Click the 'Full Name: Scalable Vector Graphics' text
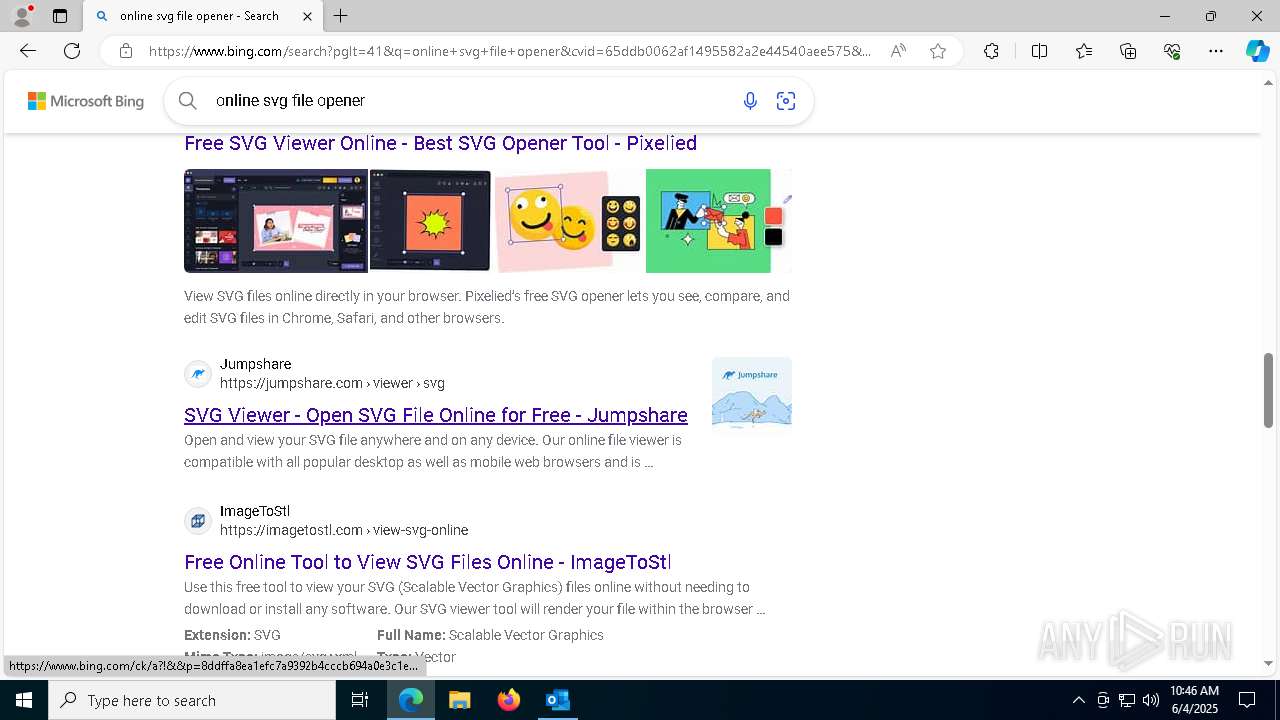This screenshot has width=1280, height=720. click(490, 635)
